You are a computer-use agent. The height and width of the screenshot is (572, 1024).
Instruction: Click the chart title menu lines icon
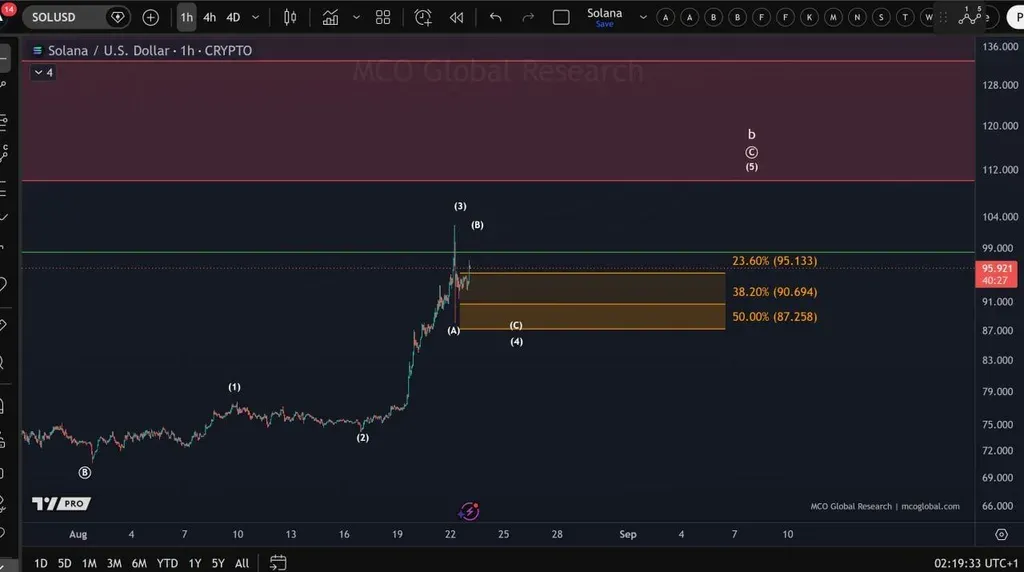pos(37,50)
